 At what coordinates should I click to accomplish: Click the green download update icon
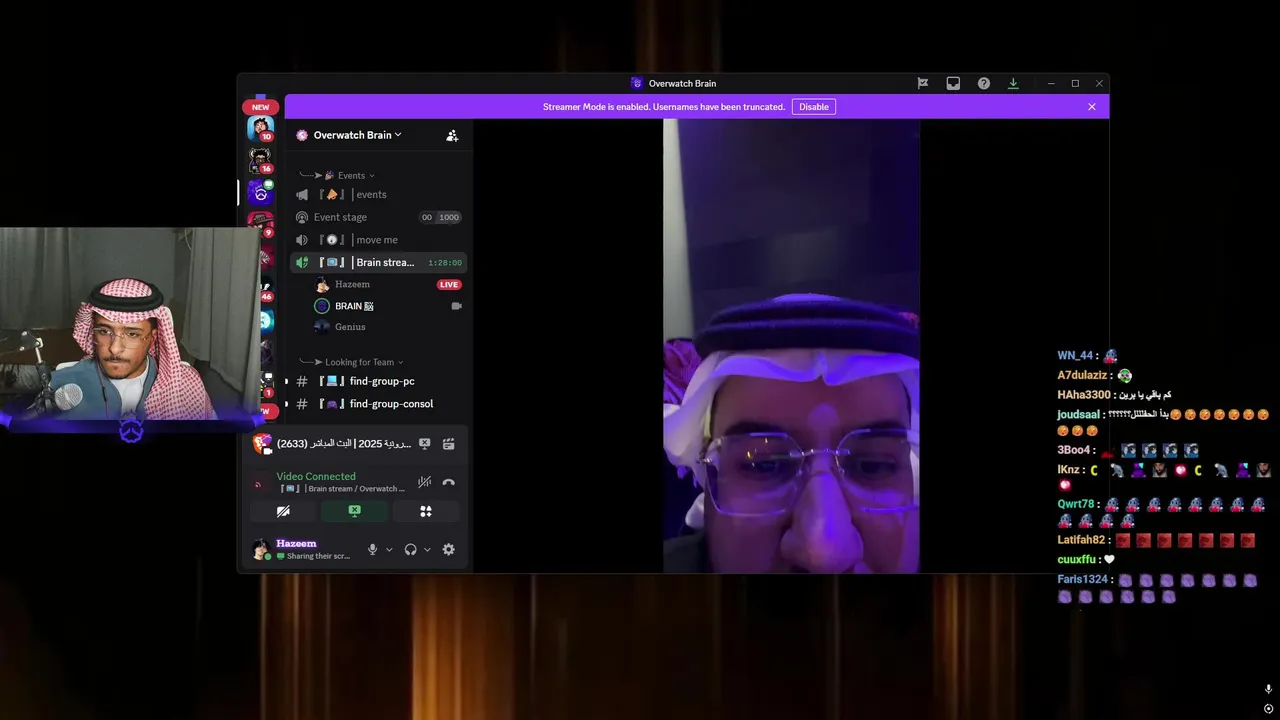click(x=1013, y=83)
